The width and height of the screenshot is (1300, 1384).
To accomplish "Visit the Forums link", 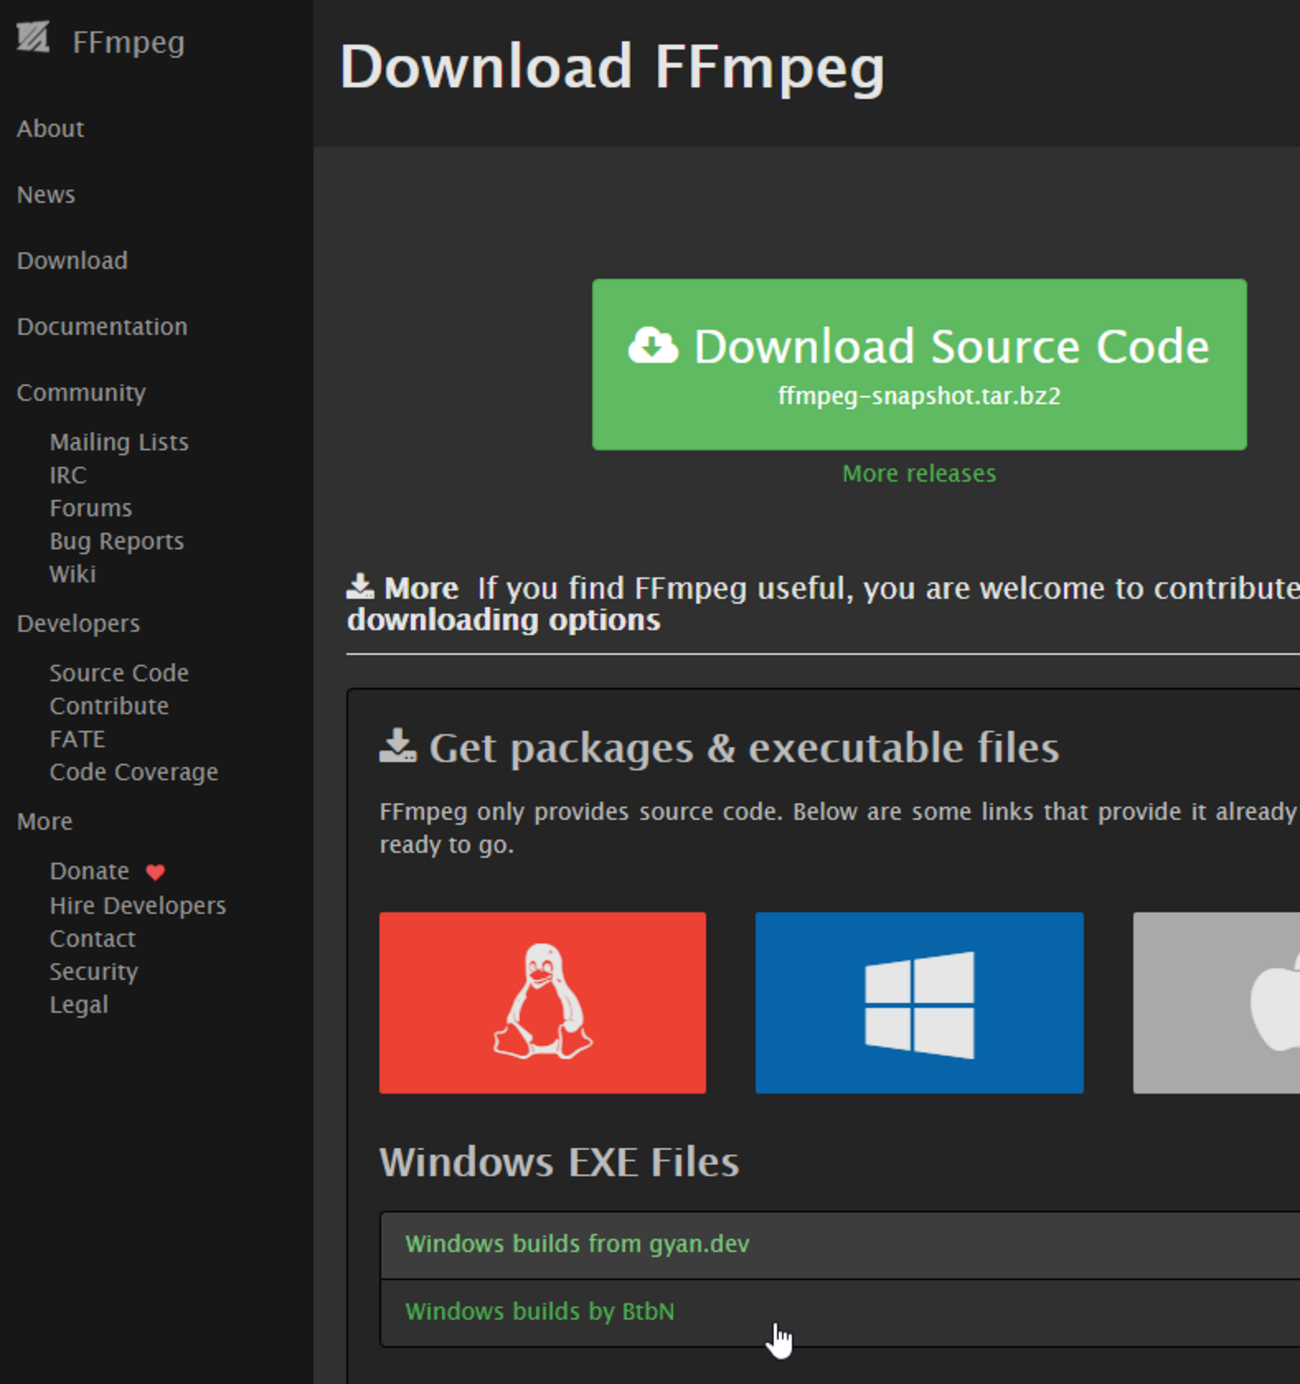I will point(91,508).
